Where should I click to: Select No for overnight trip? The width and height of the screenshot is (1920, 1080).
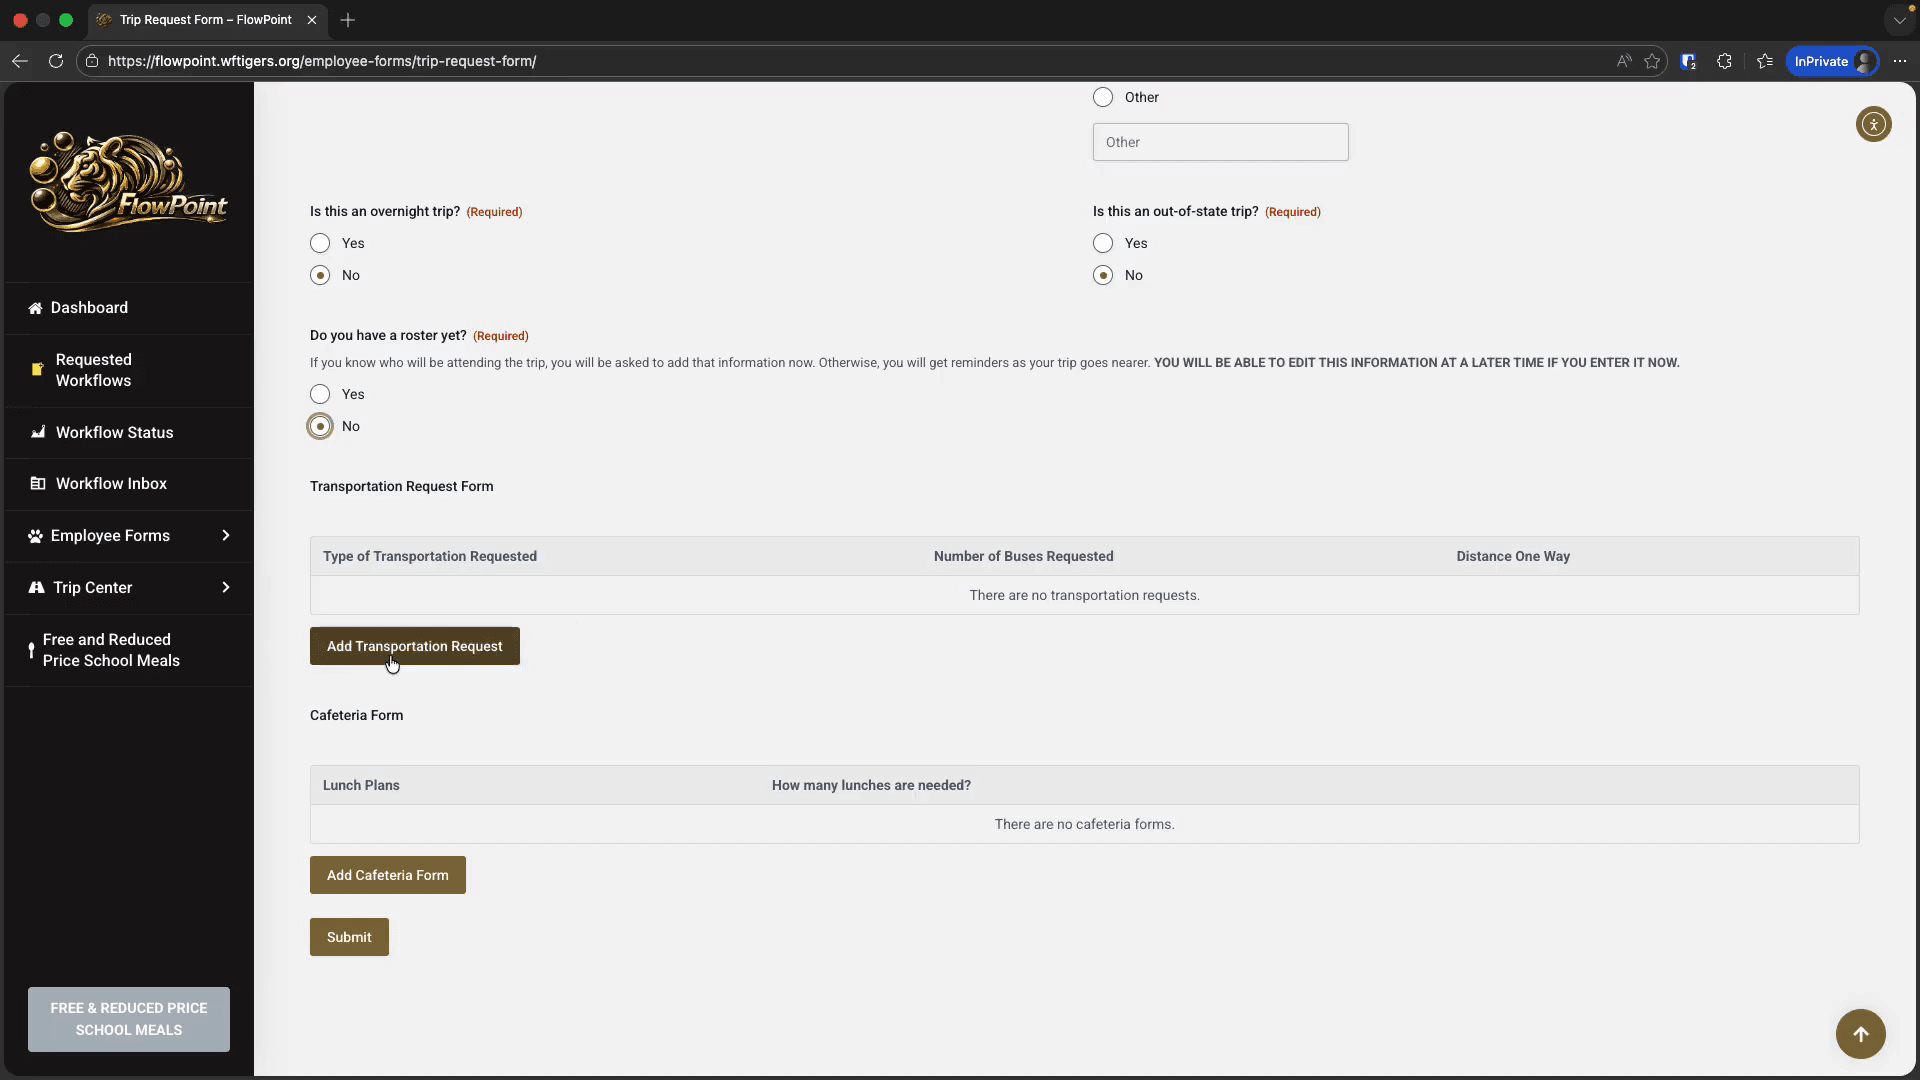(x=320, y=275)
